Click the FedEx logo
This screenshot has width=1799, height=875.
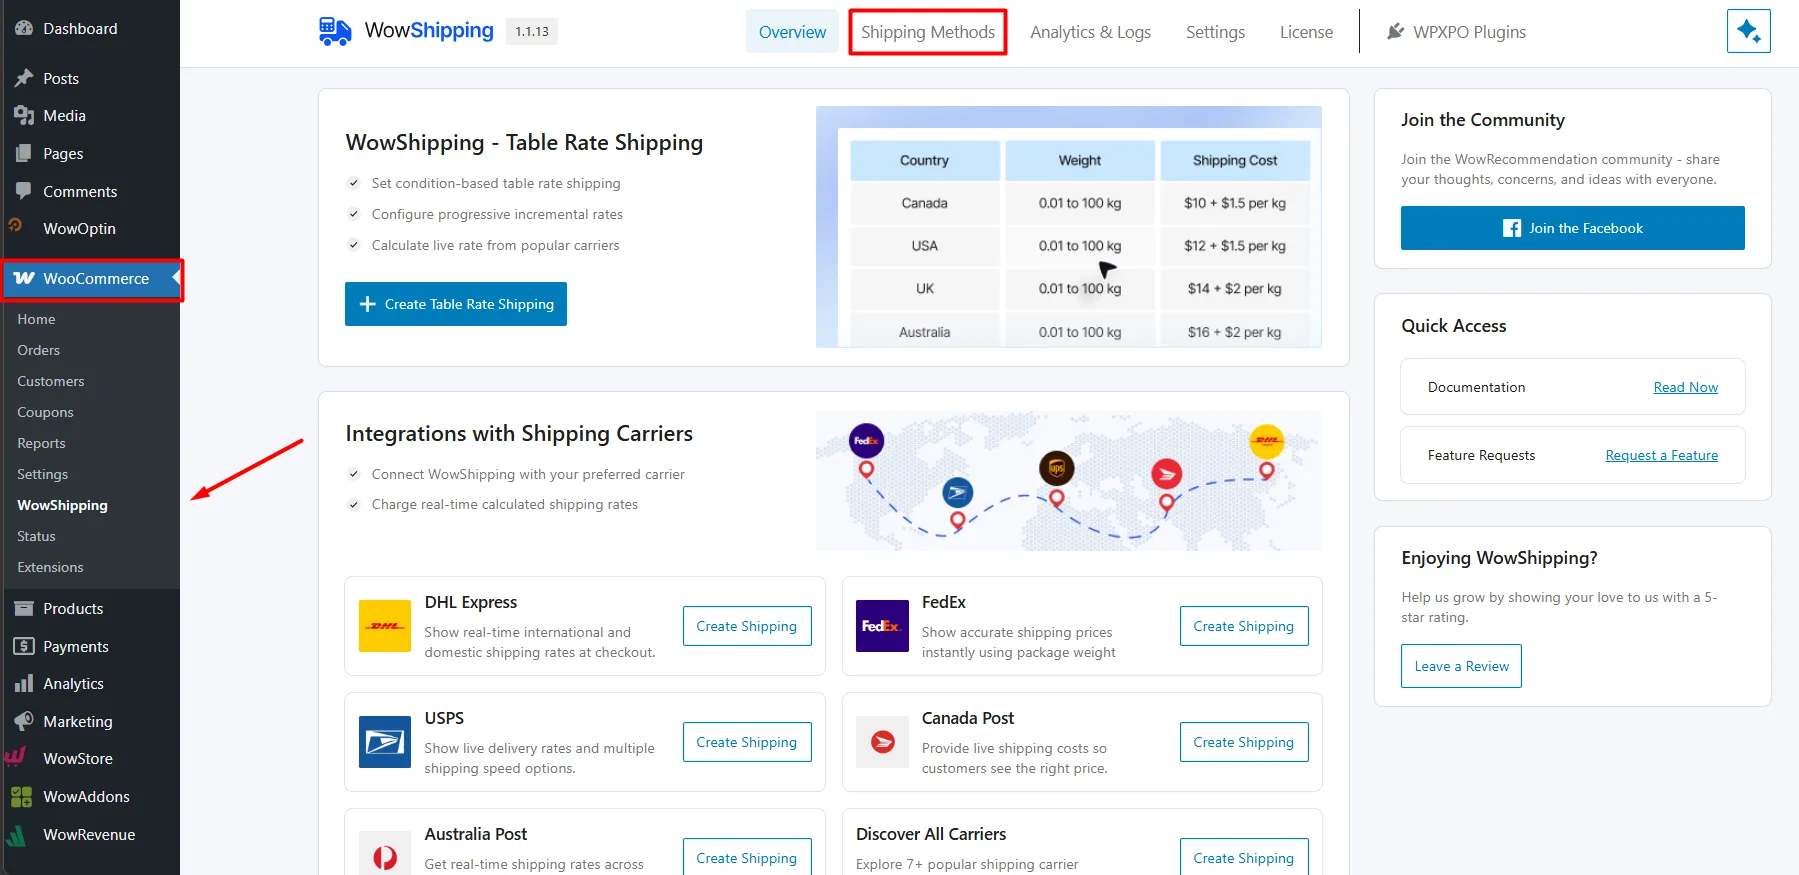coord(883,626)
